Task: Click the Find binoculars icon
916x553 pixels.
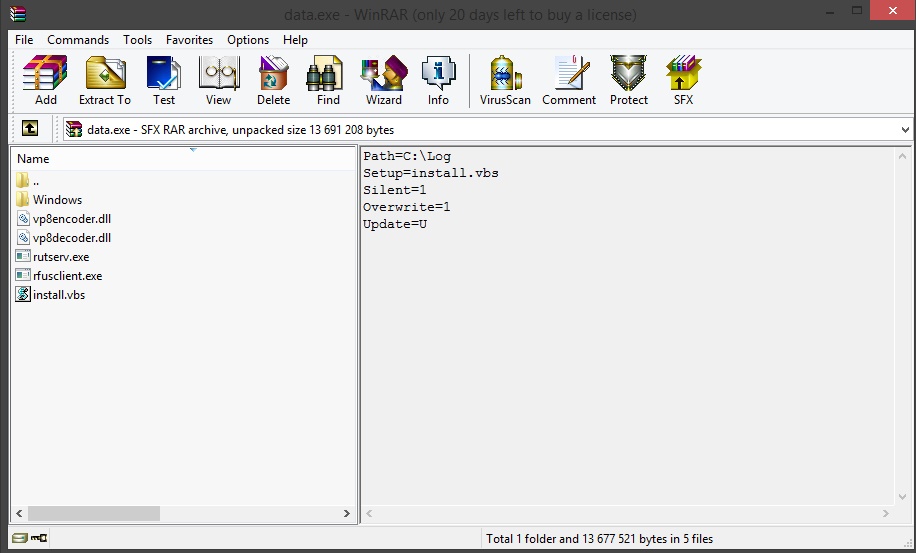Action: [328, 80]
